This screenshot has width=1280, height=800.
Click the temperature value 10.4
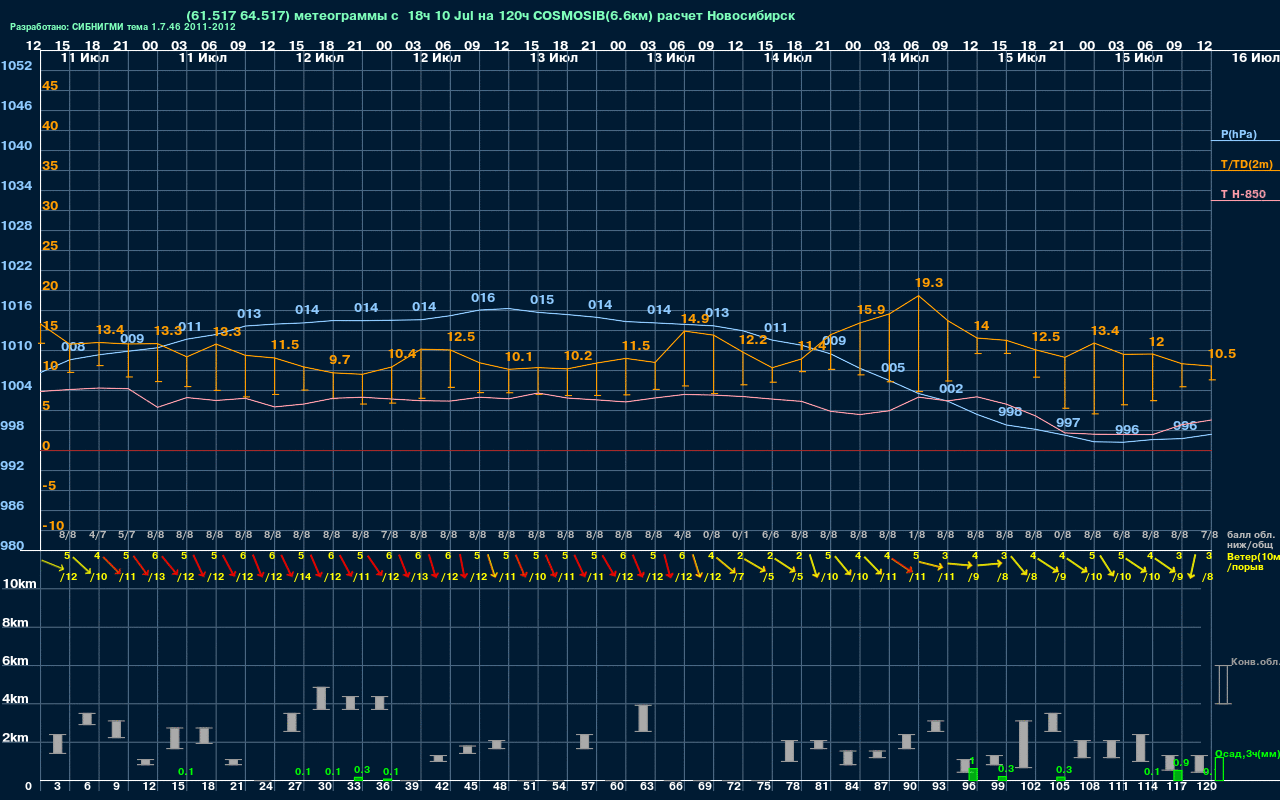point(402,354)
